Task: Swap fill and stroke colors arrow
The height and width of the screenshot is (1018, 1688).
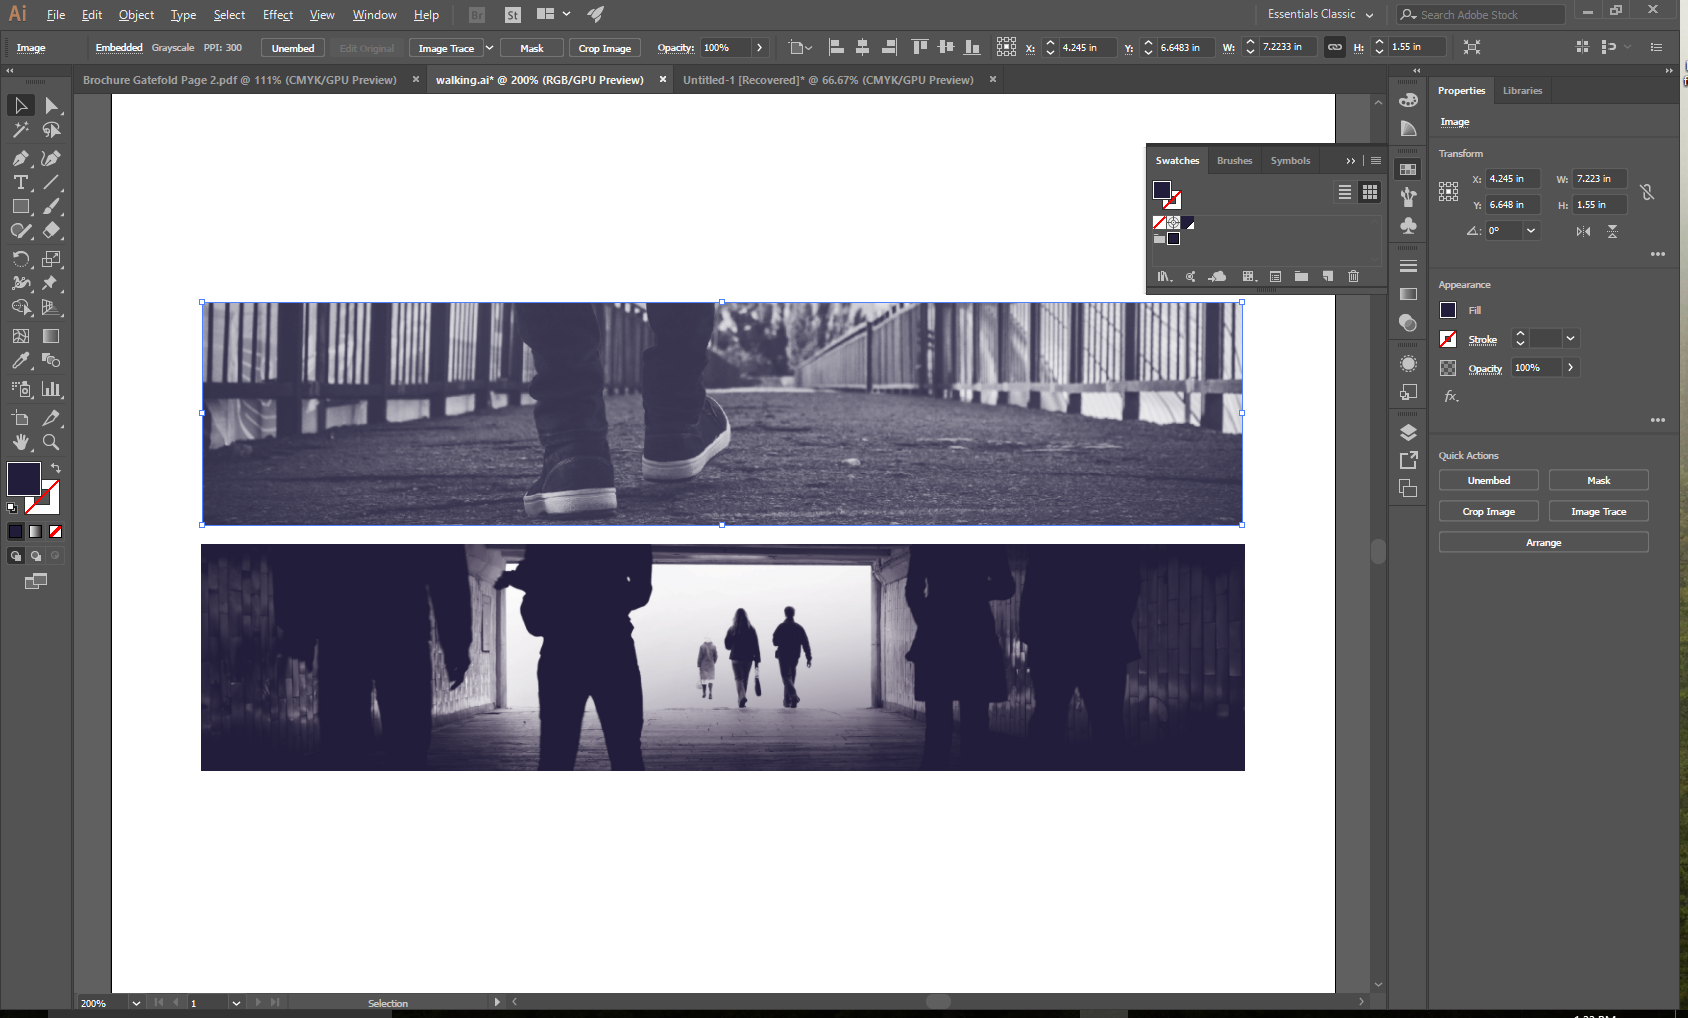Action: click(x=56, y=468)
